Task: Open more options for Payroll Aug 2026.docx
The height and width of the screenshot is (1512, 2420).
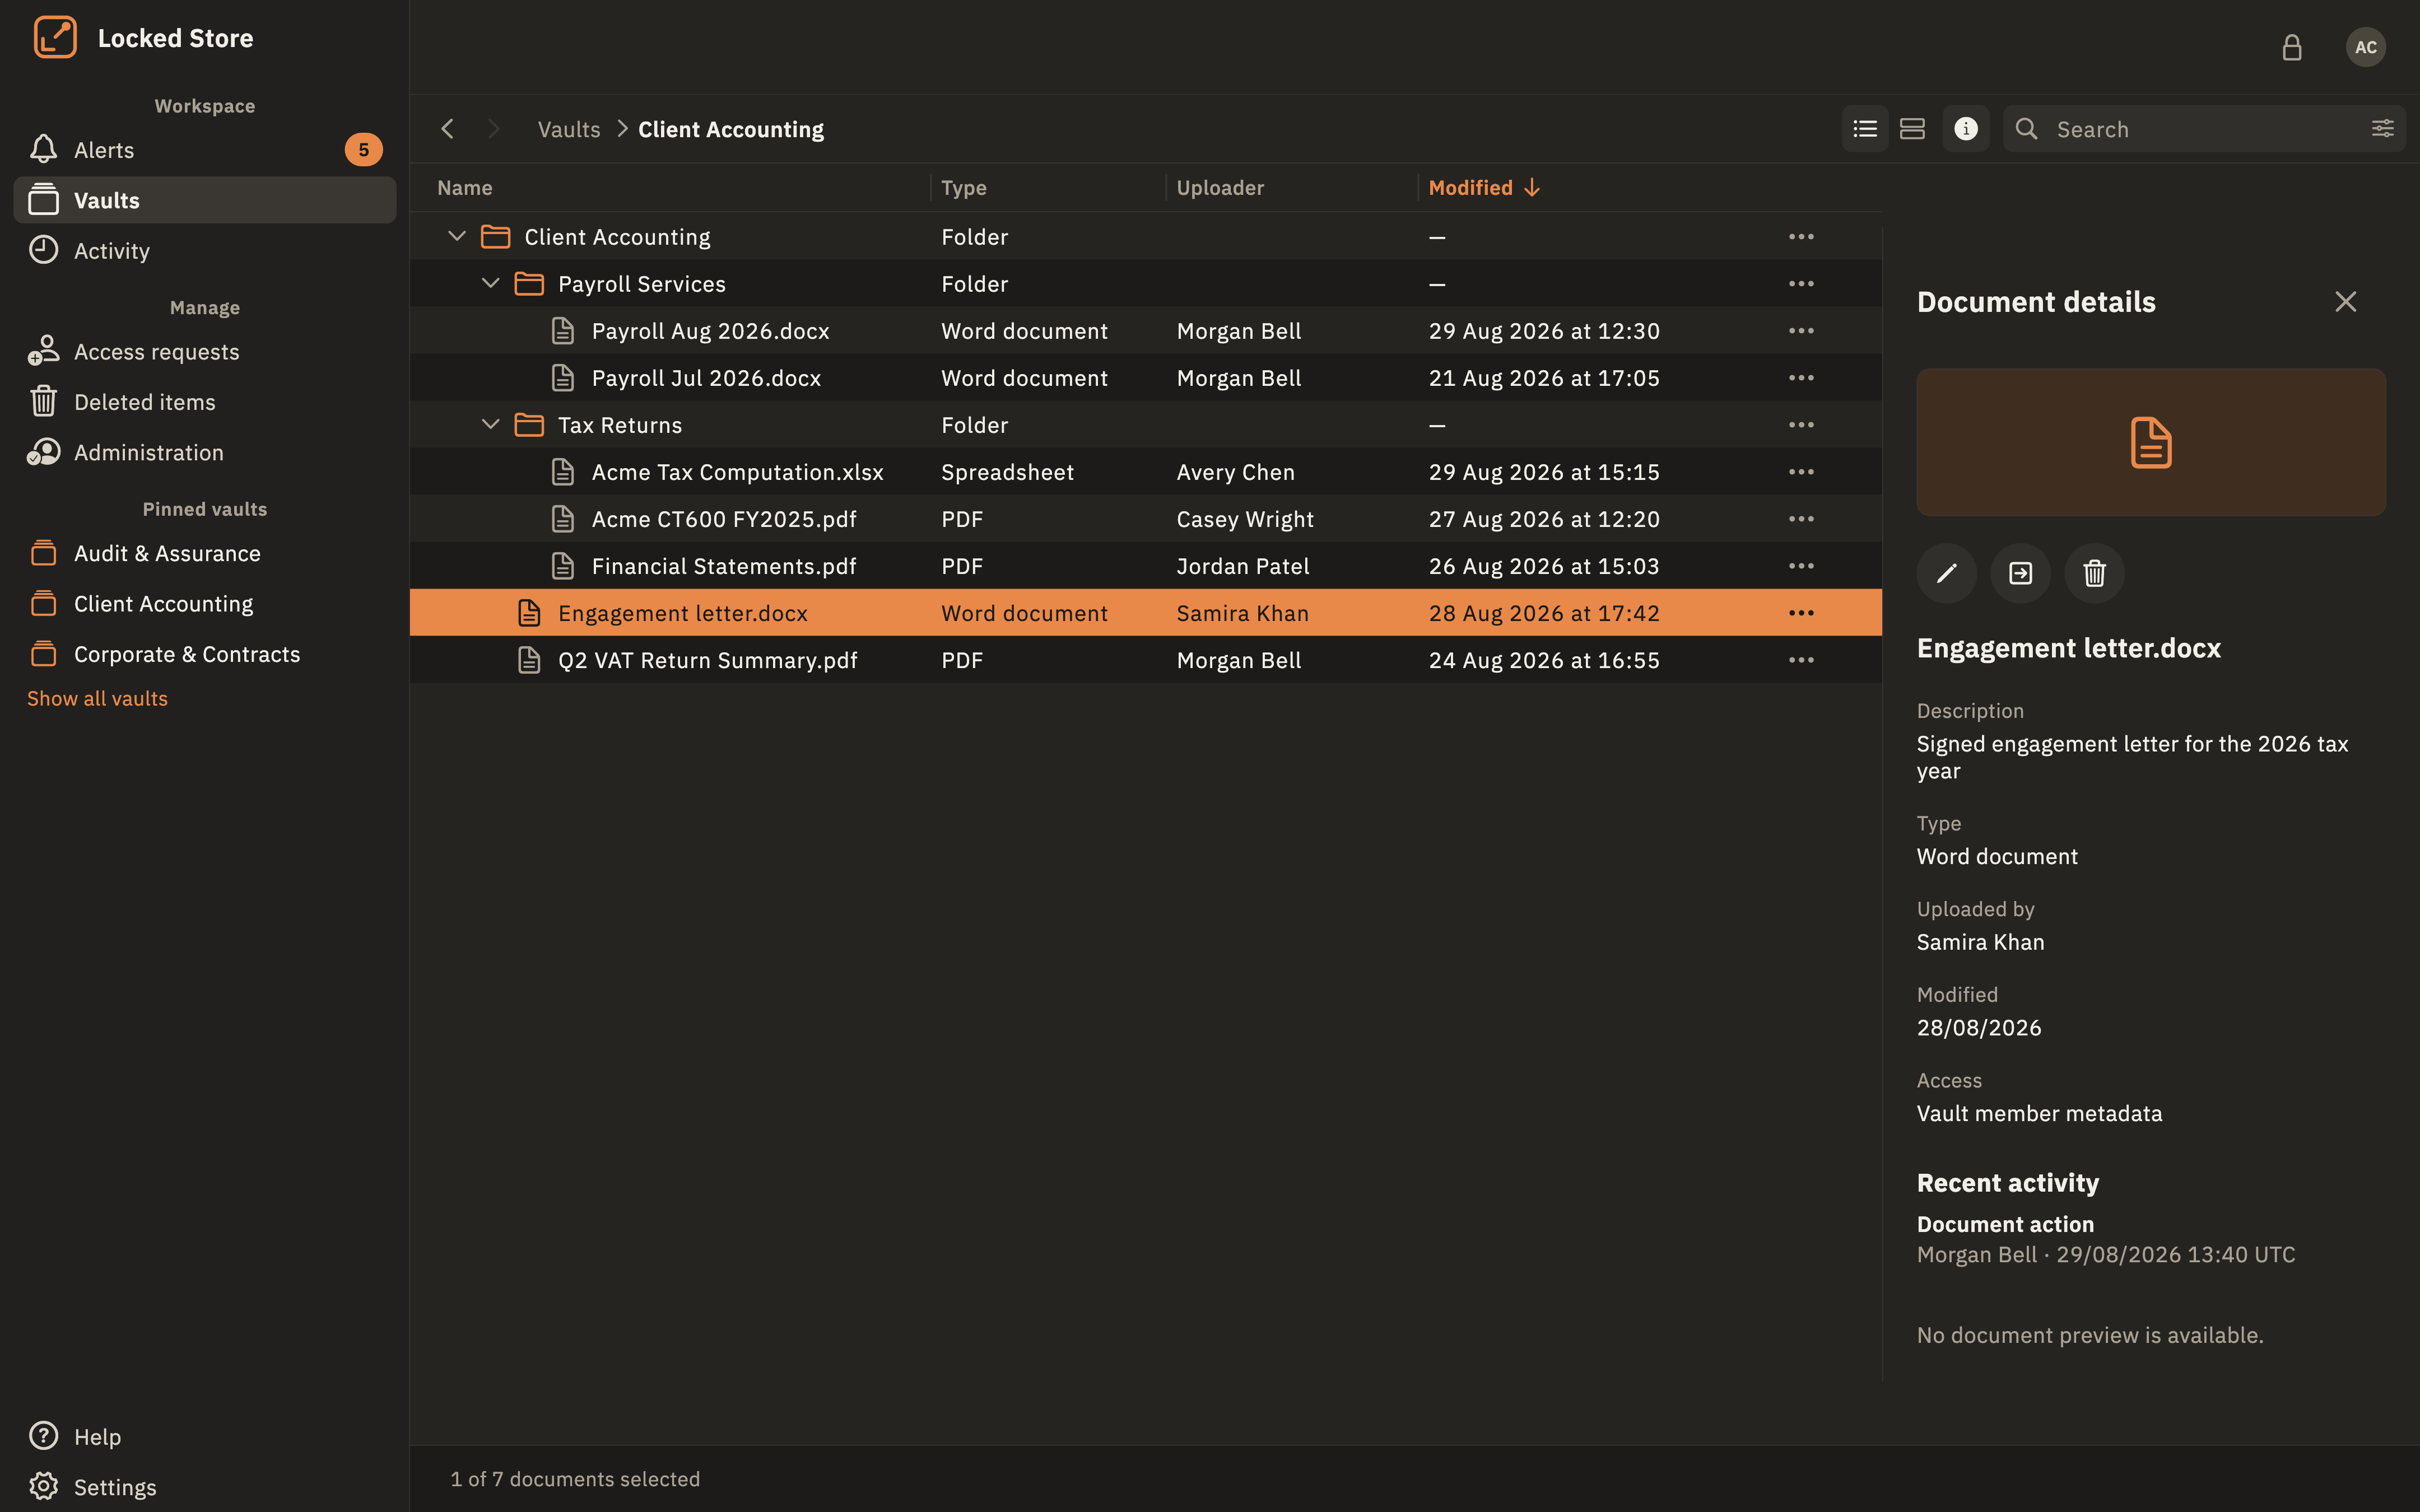Action: (1801, 331)
